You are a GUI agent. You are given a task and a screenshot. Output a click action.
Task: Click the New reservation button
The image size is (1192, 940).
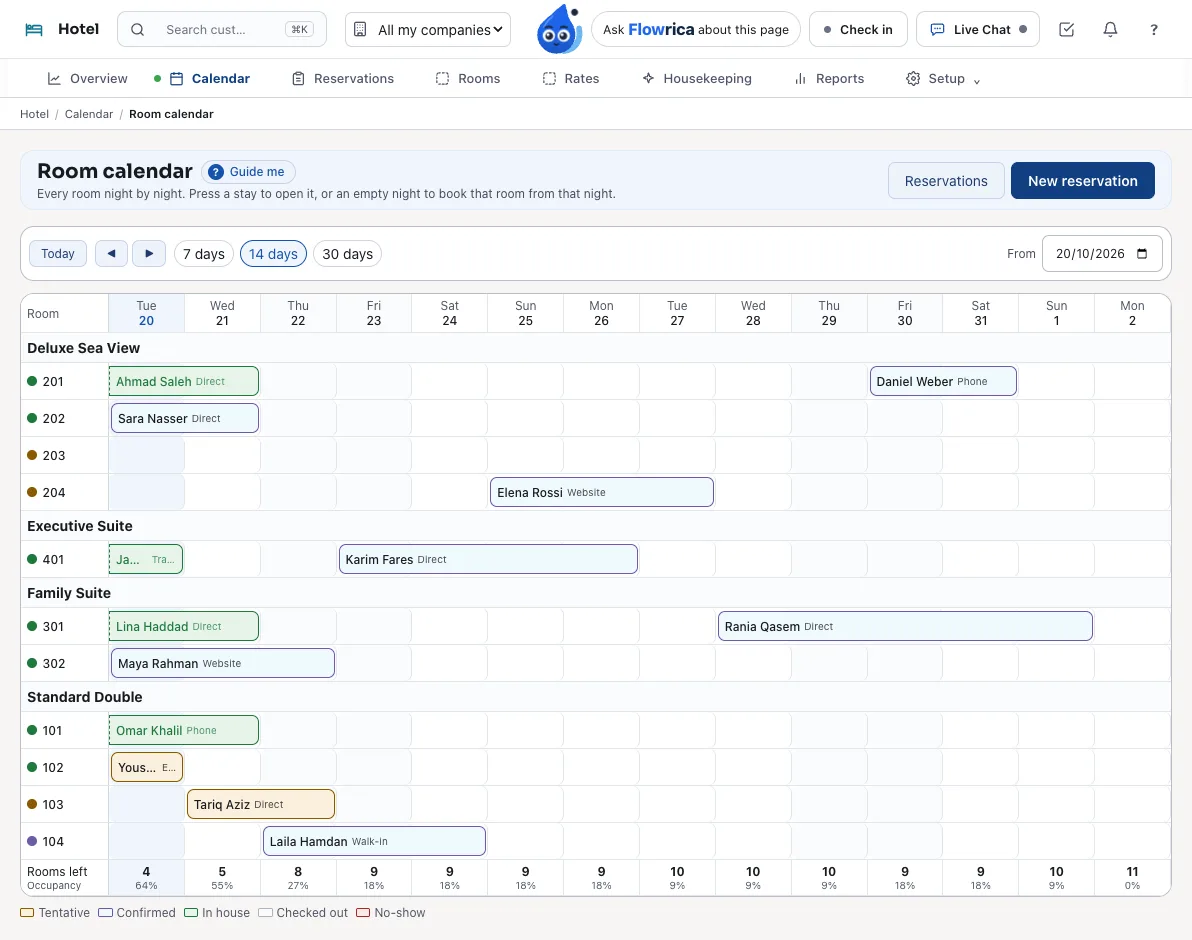pos(1083,181)
